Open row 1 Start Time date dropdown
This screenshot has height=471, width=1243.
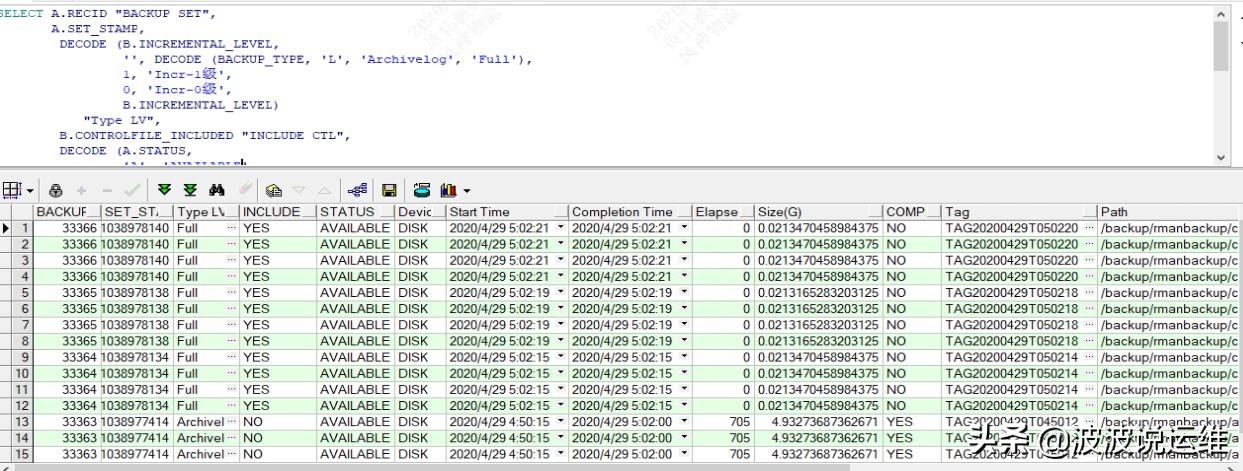(x=560, y=228)
